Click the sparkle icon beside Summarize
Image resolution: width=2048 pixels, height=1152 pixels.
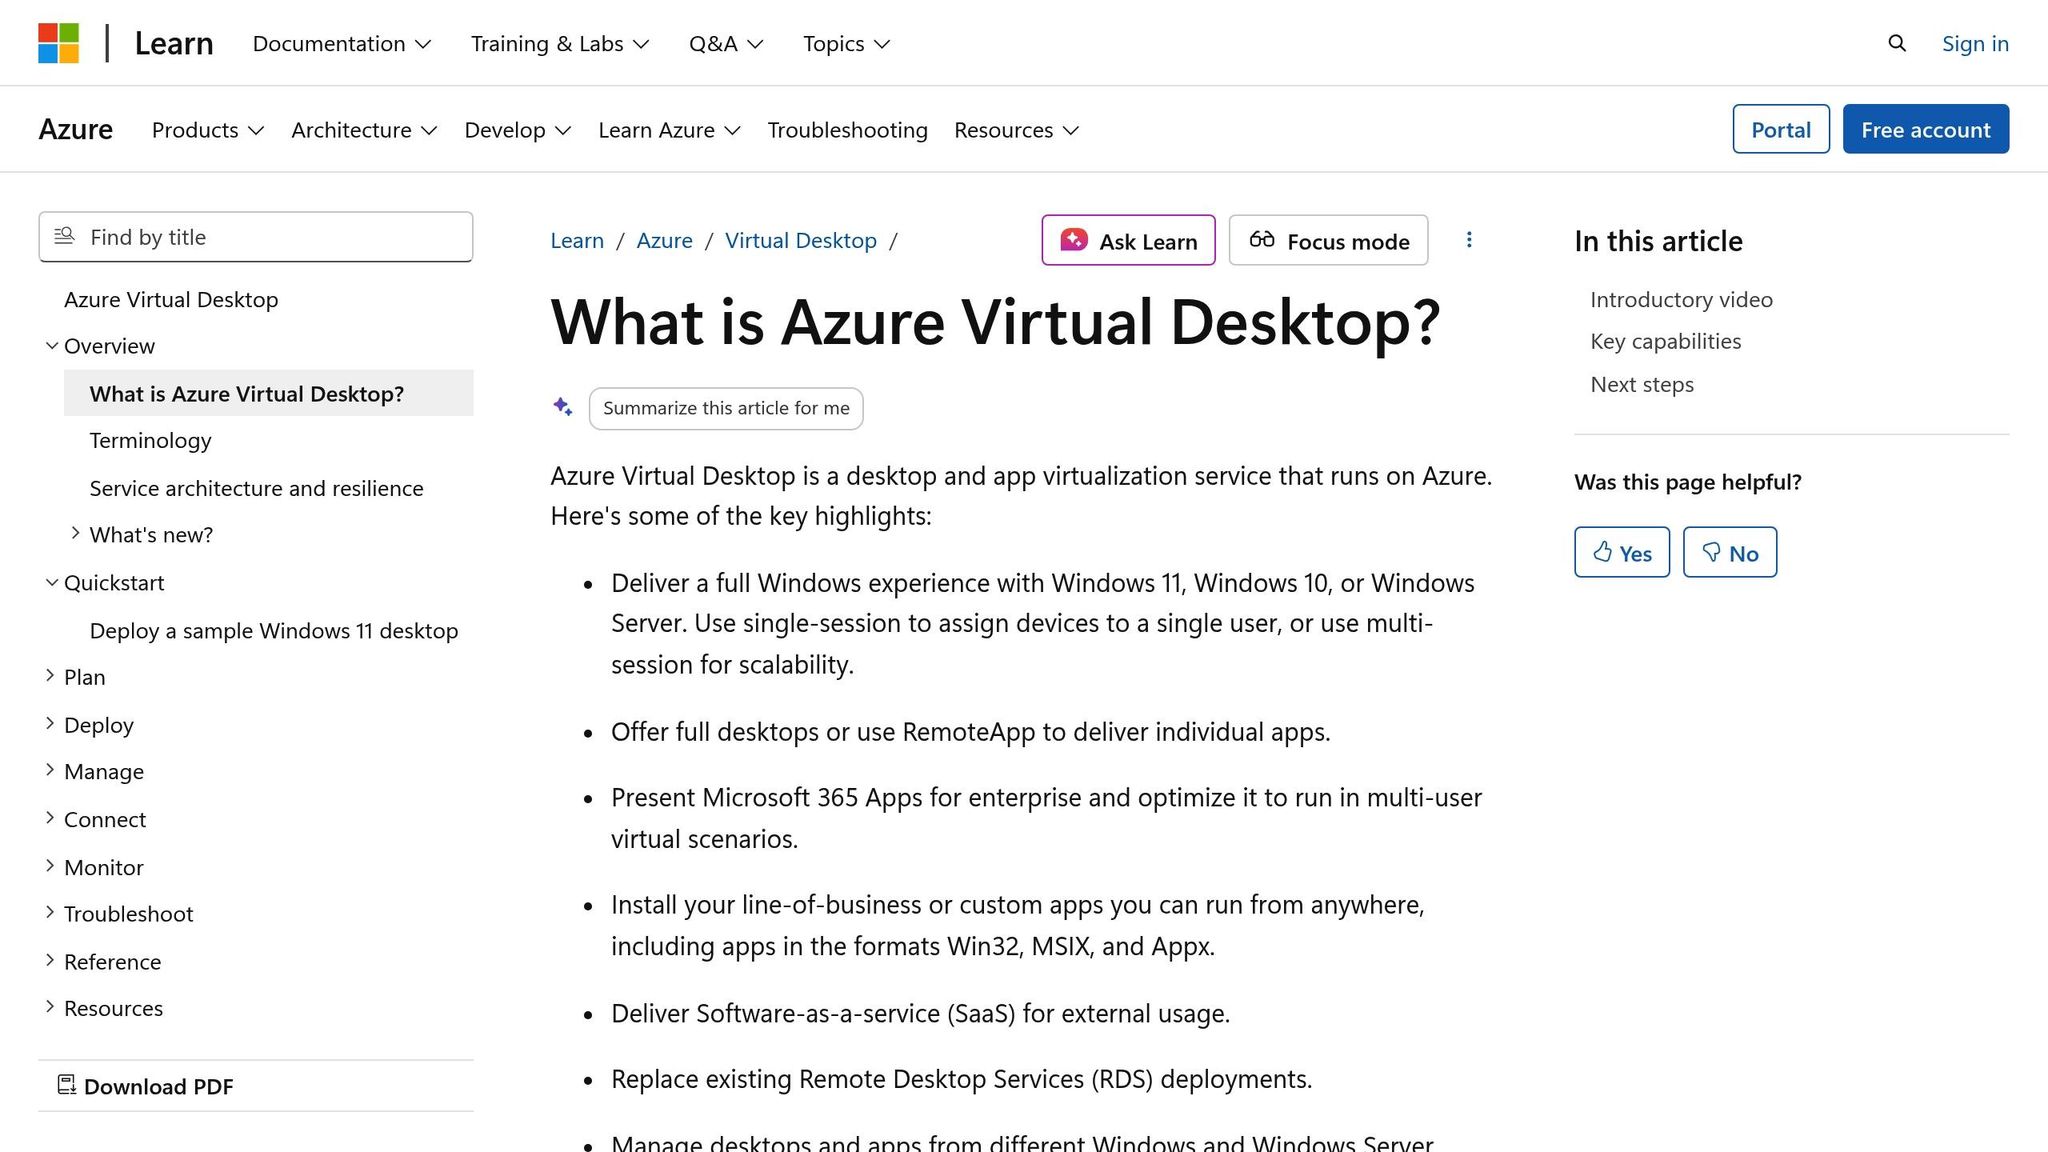click(x=563, y=407)
